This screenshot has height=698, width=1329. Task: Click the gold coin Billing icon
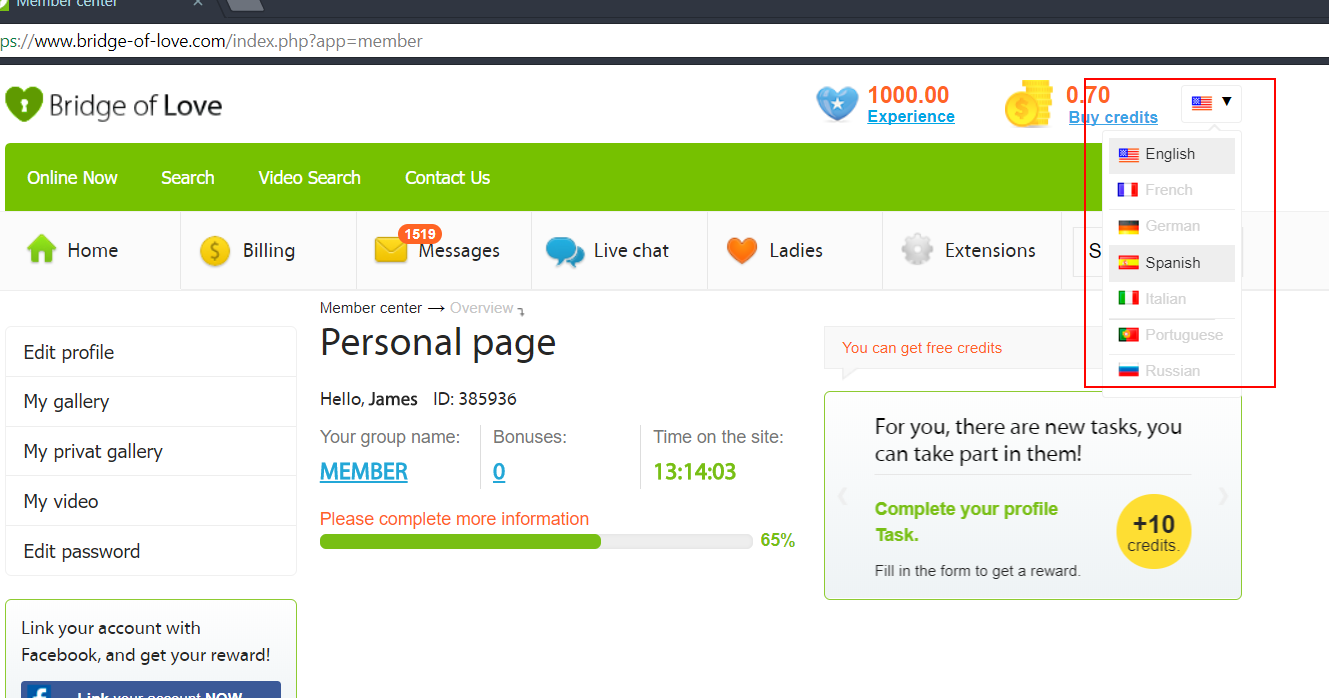(x=215, y=251)
